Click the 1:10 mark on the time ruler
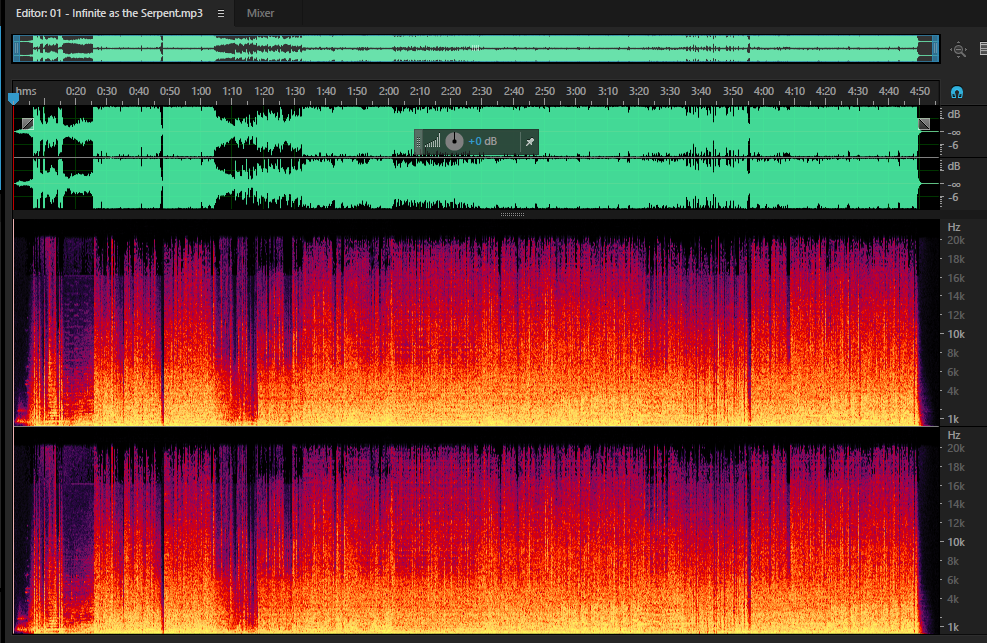The image size is (987, 643). tap(232, 91)
